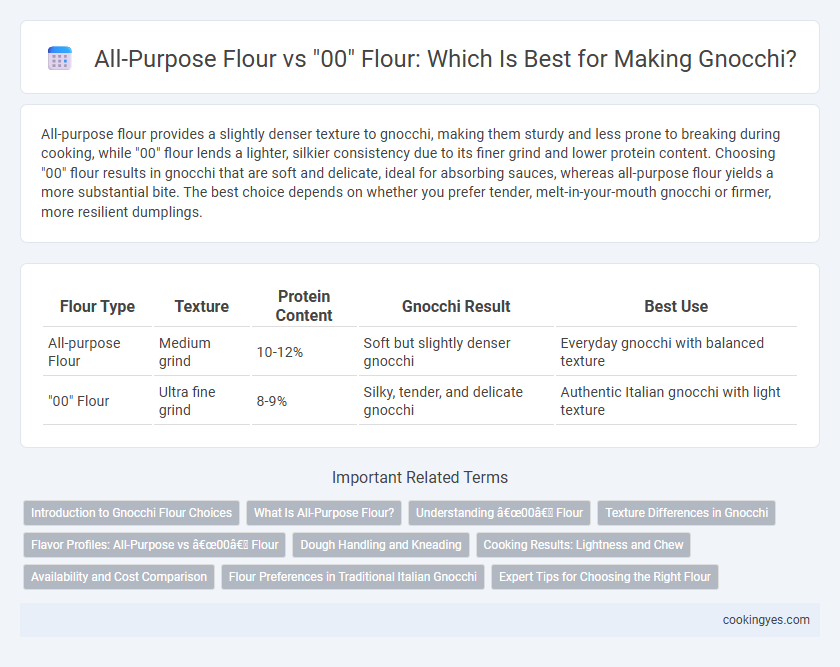The image size is (840, 667).
Task: Click 'Silky, tender, and delicate gnocchi' cell
Action: (x=456, y=401)
